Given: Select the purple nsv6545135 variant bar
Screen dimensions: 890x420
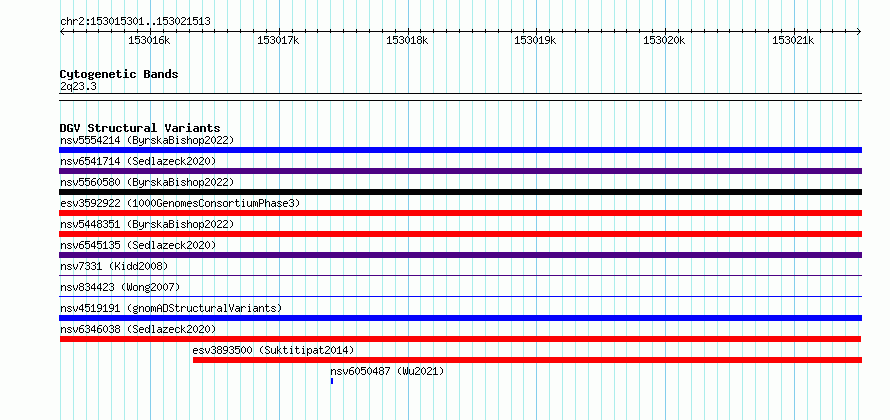Looking at the screenshot, I should [460, 255].
